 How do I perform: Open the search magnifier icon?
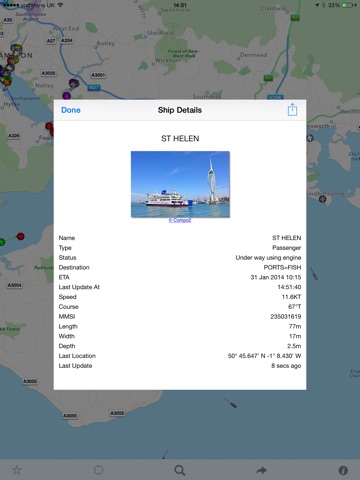(x=180, y=470)
